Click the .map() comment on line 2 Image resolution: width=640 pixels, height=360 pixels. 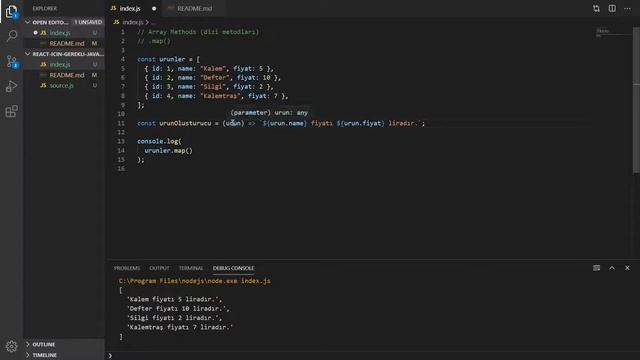point(154,41)
